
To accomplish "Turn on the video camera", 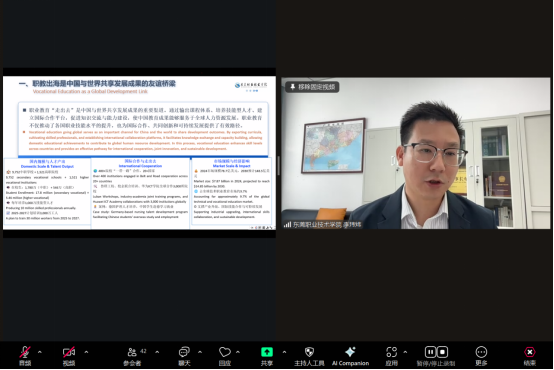I will click(69, 352).
